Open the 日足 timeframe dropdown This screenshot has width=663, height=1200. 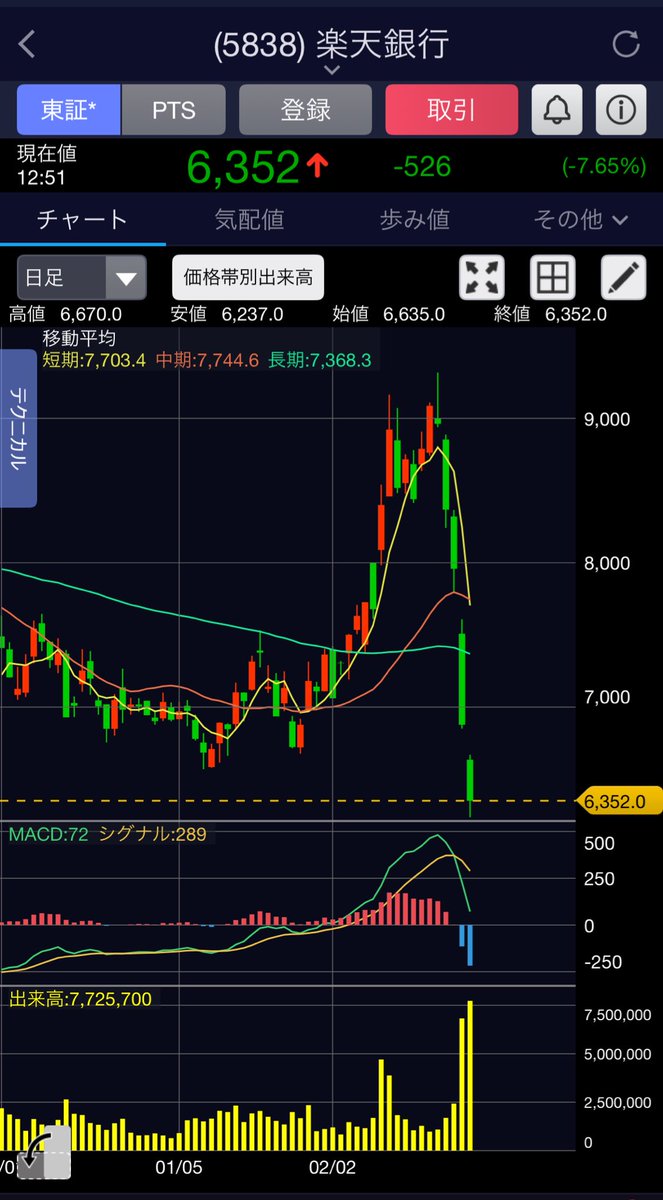(x=81, y=278)
